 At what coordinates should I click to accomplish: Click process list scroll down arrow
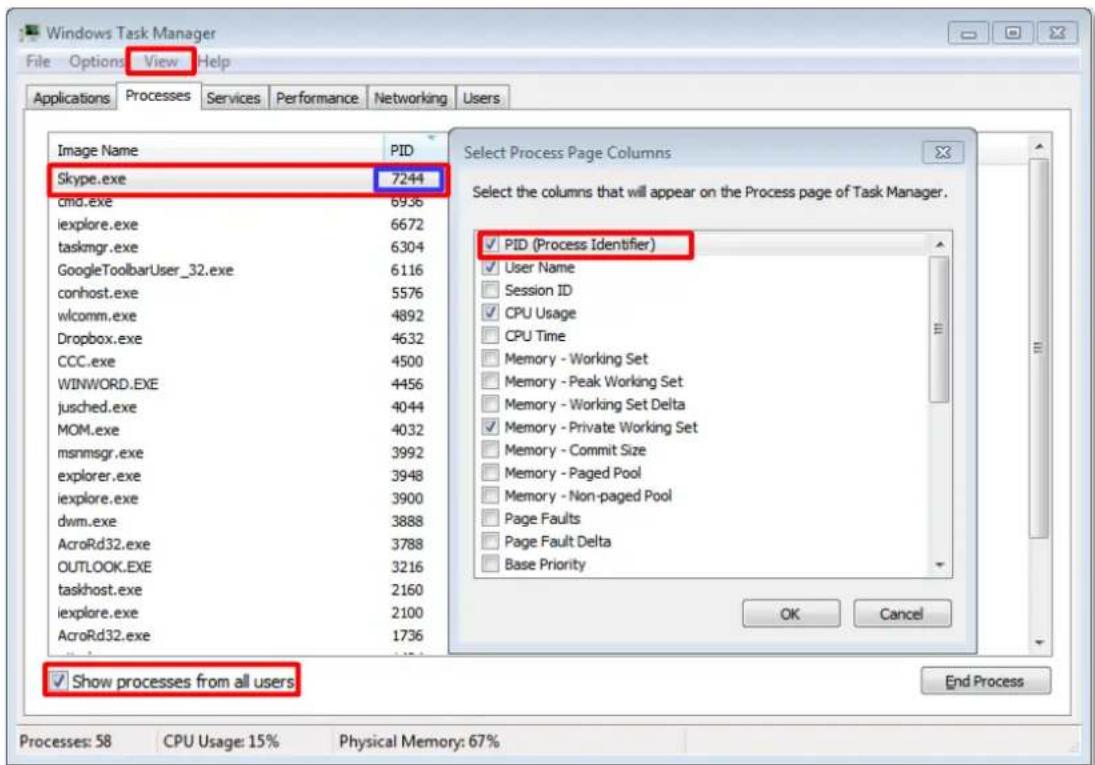[x=1039, y=642]
